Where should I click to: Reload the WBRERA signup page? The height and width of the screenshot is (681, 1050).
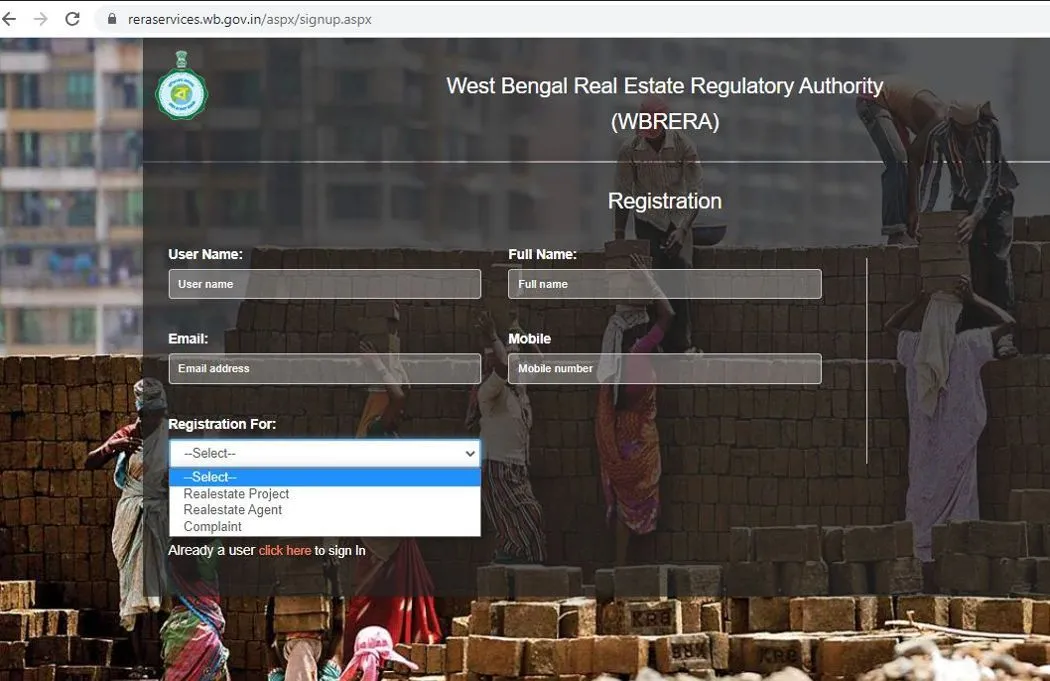tap(72, 19)
